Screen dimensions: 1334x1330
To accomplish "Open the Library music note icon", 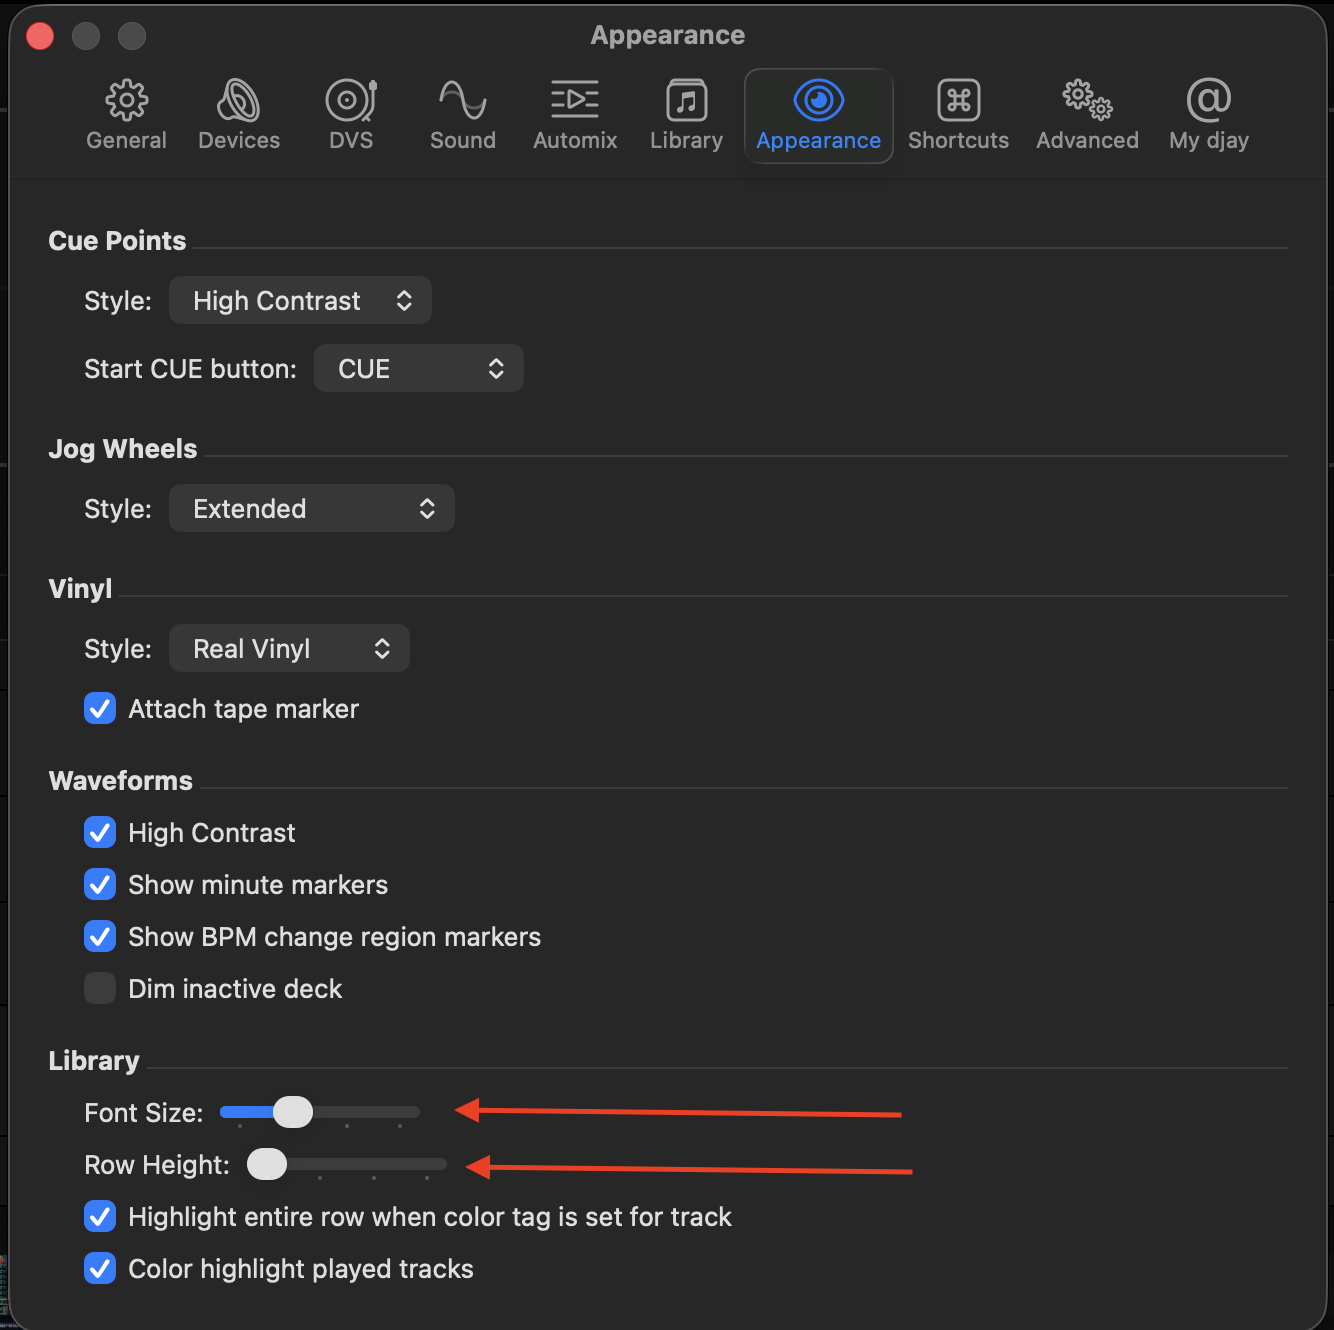I will (x=686, y=100).
